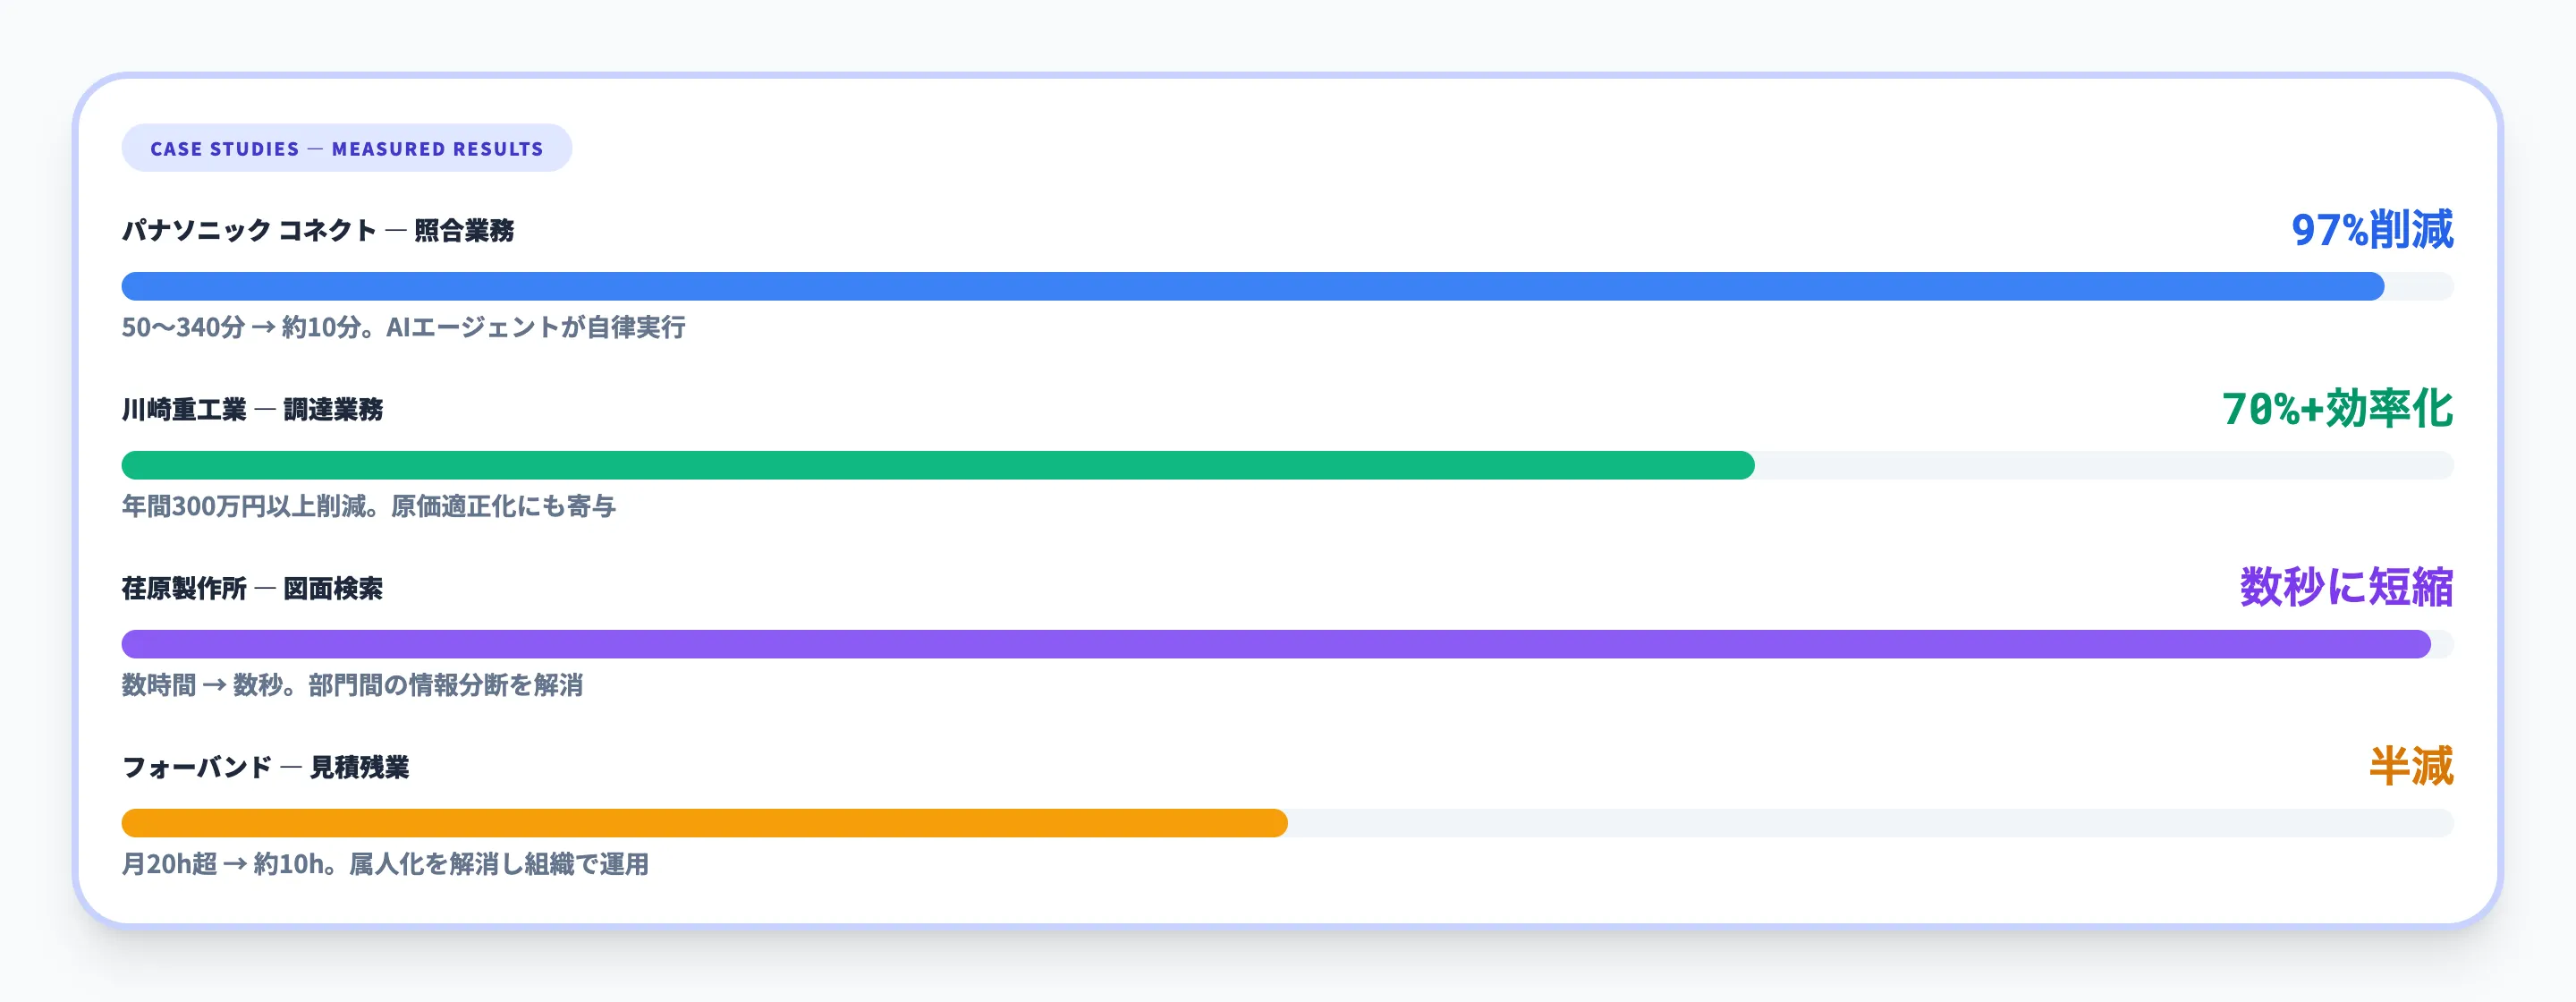The height and width of the screenshot is (1002, 2576).
Task: Select the 年間300万円以上削減 description line
Action: [368, 506]
